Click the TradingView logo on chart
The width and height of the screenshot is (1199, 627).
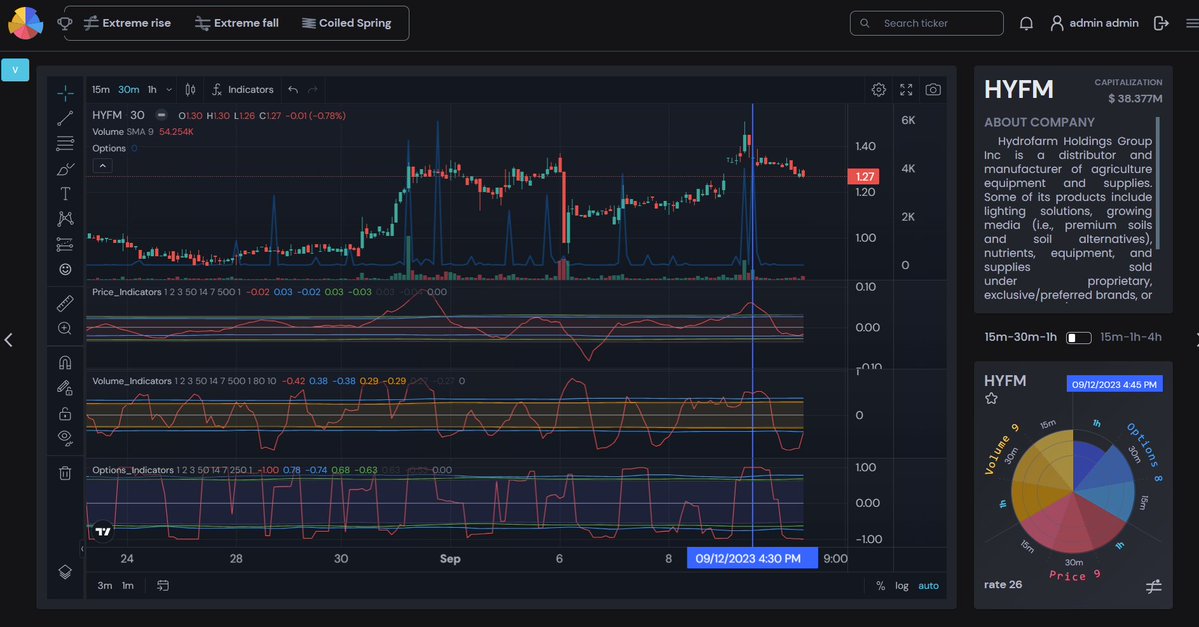[102, 531]
